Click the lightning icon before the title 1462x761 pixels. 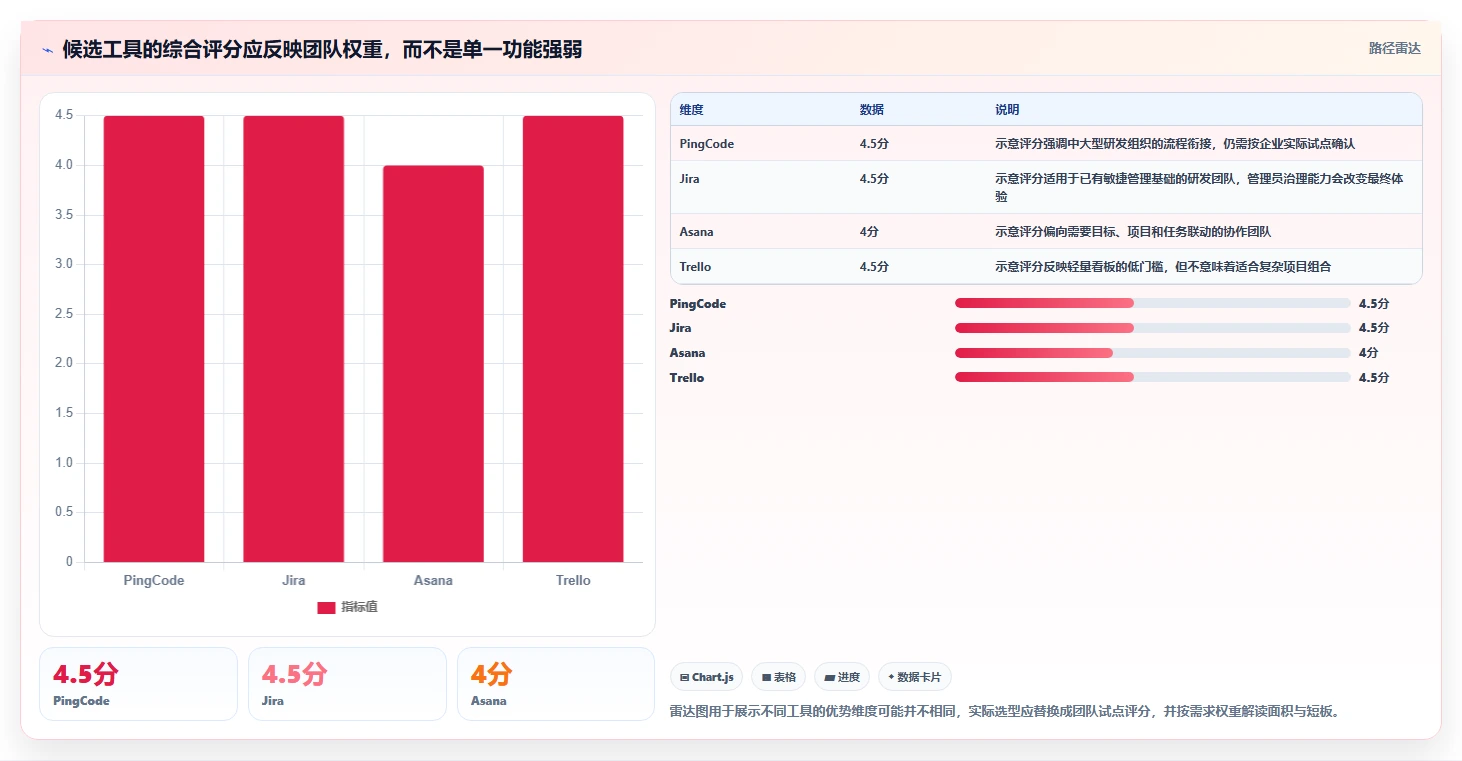pos(48,50)
